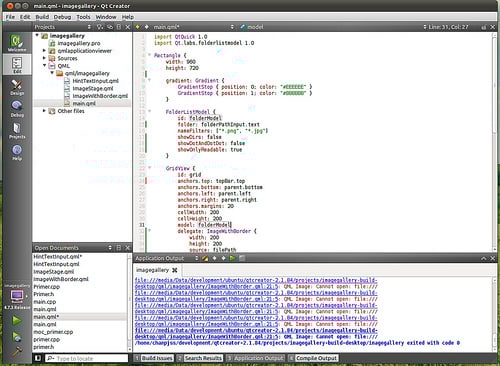Run the project with green play button
500x366 pixels.
(17, 321)
